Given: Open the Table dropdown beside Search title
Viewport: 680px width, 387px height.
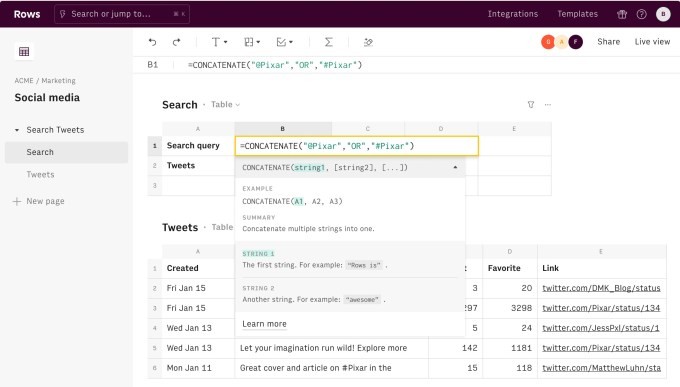Looking at the screenshot, I should tap(226, 105).
